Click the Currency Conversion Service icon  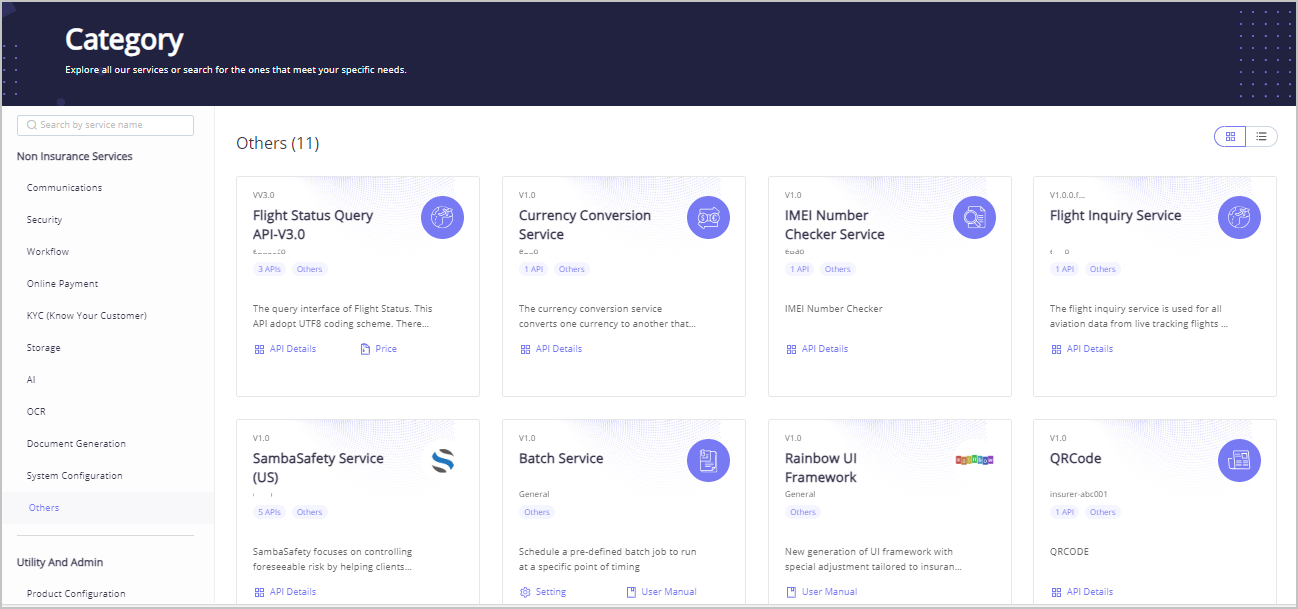[708, 217]
